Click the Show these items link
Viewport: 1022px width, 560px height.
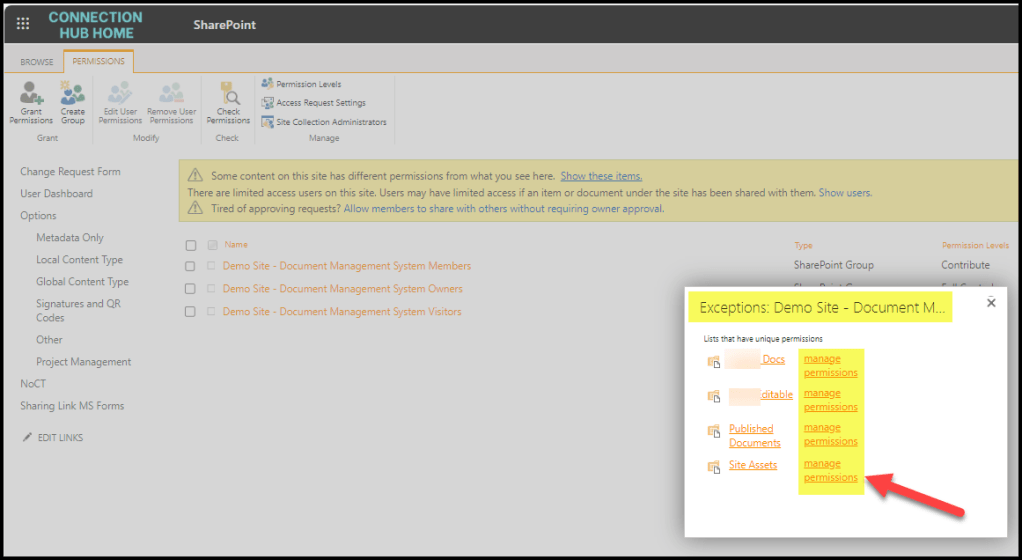pos(601,176)
